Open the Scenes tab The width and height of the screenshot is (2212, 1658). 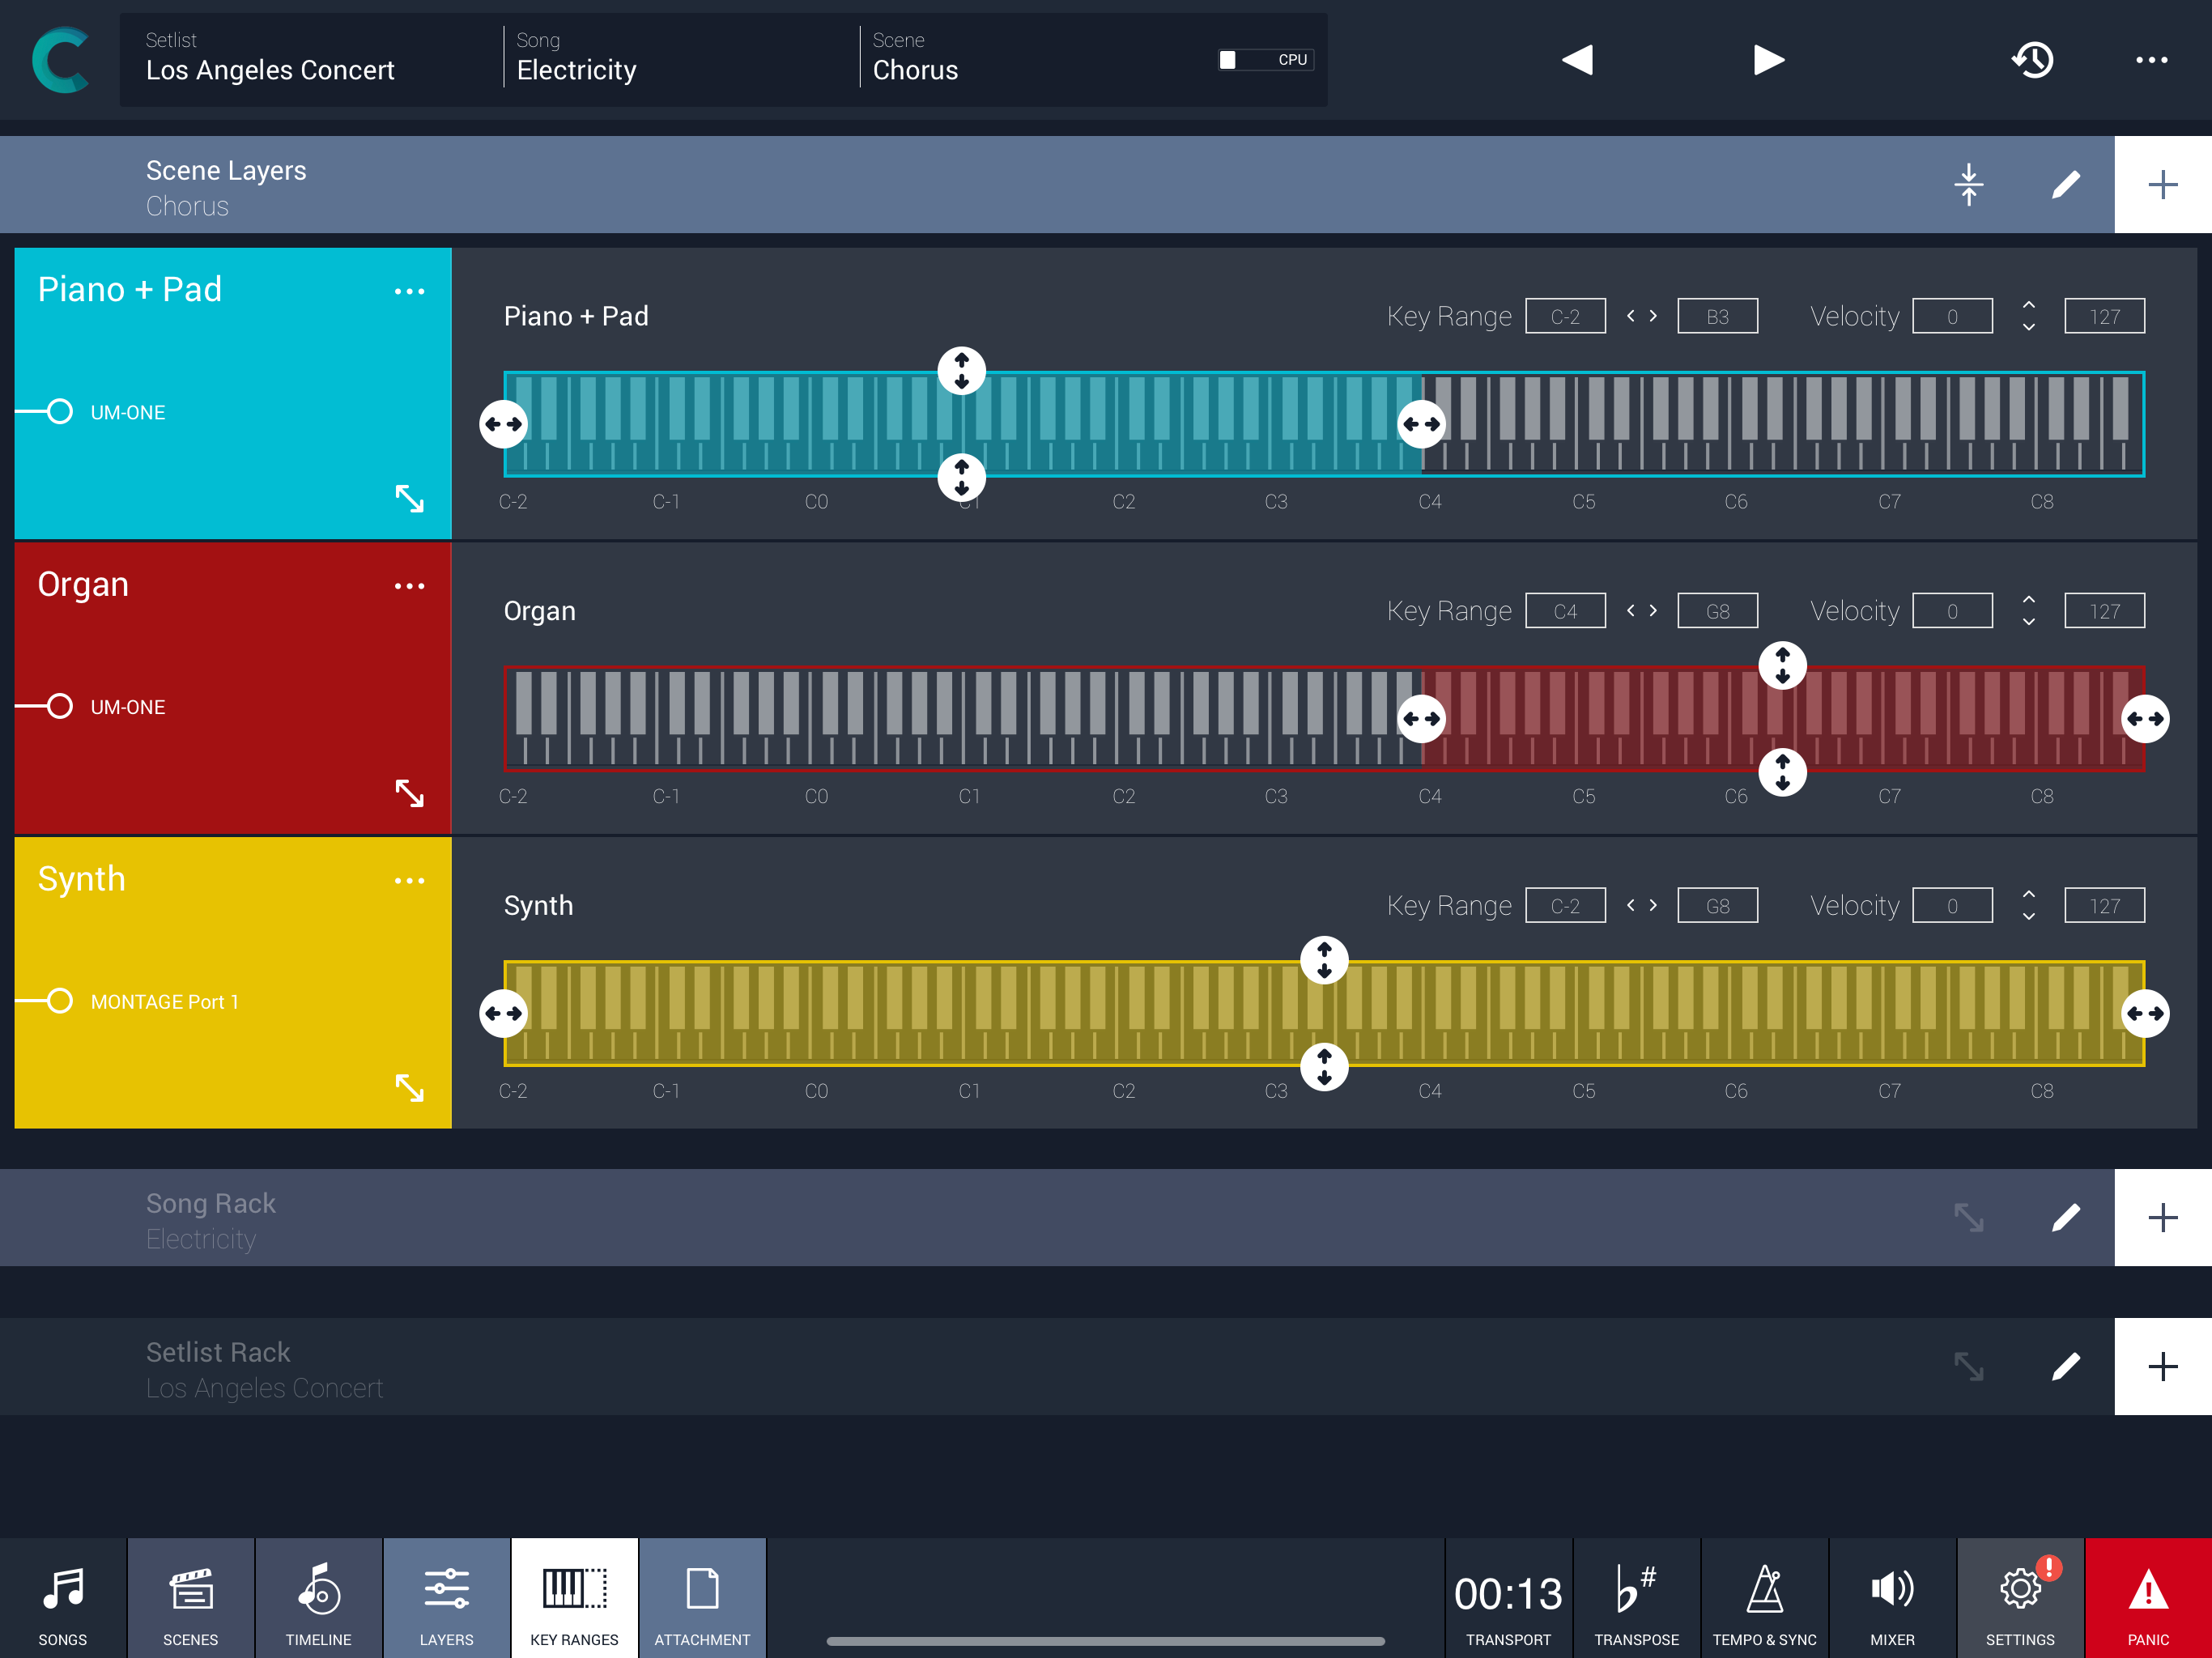[x=190, y=1598]
